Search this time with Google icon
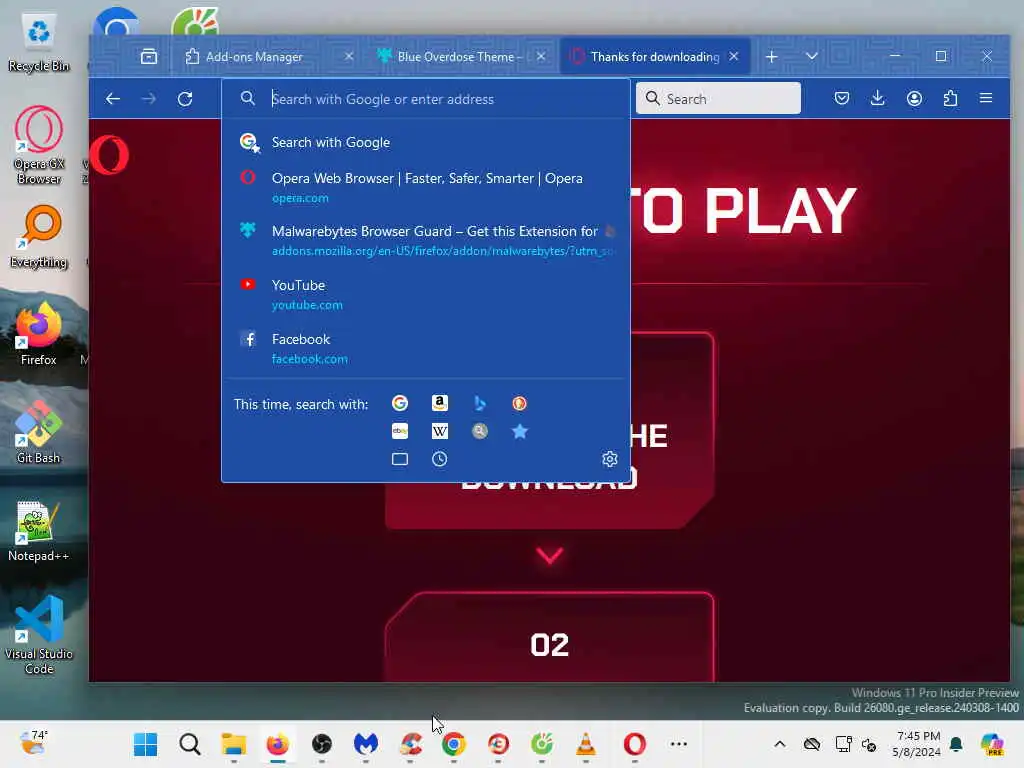Viewport: 1024px width, 768px height. (400, 404)
